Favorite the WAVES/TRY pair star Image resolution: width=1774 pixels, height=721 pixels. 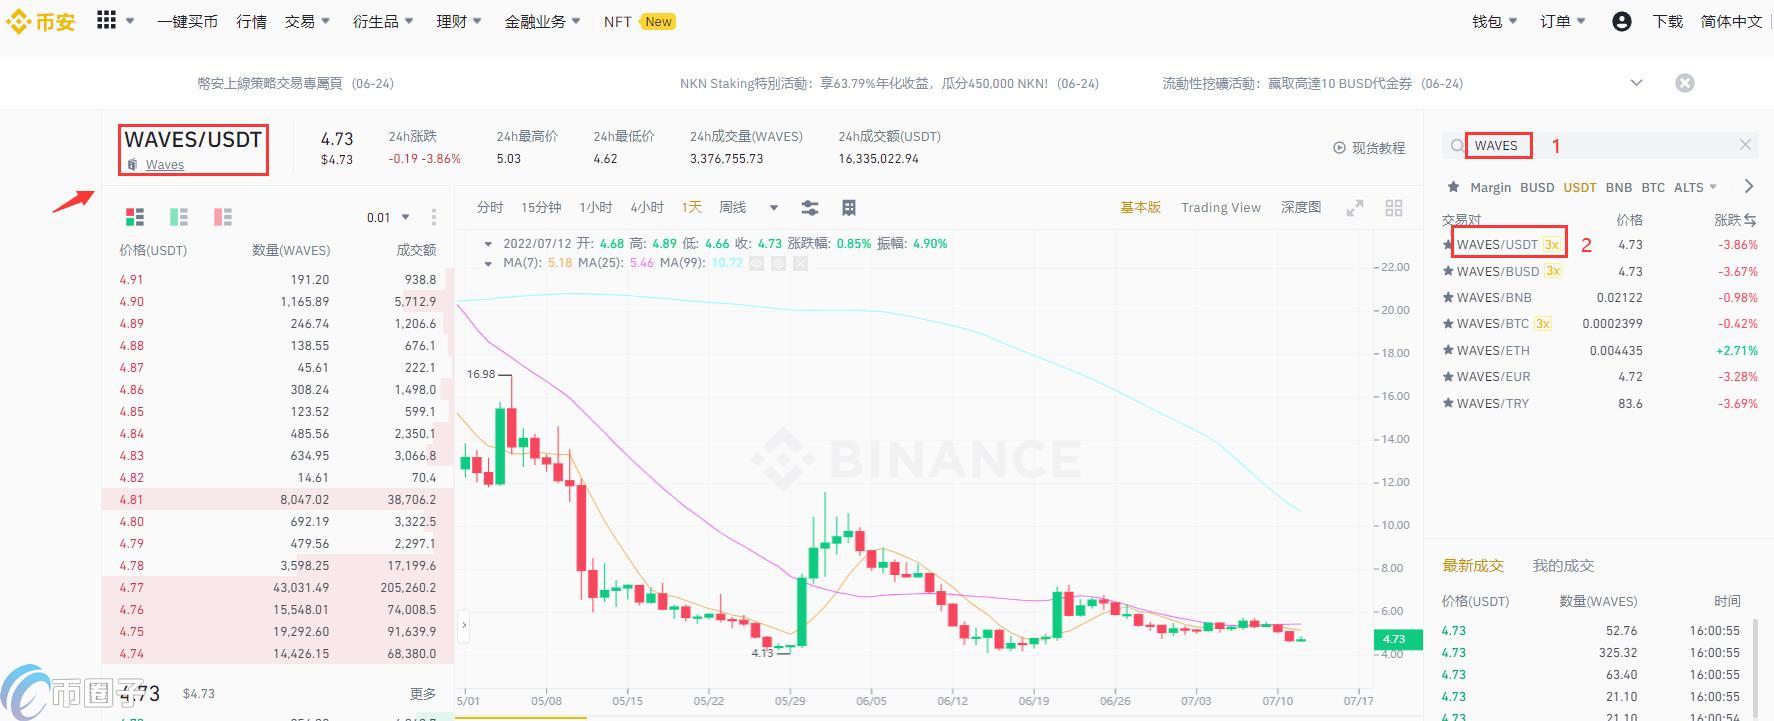click(x=1447, y=403)
